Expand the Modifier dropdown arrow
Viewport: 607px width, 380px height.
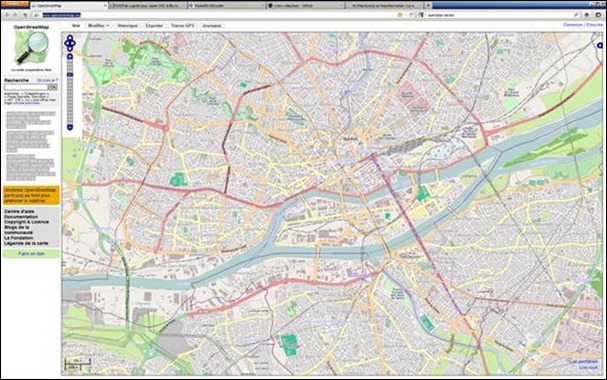coord(108,26)
